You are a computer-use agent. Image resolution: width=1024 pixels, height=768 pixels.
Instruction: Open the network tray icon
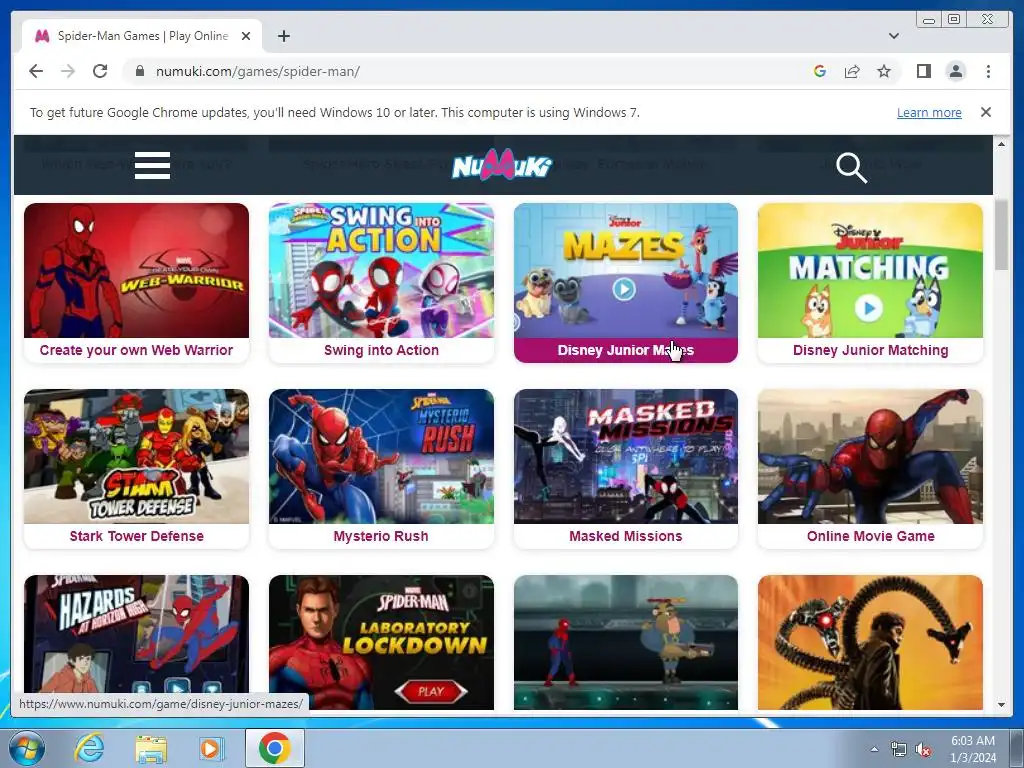[899, 750]
